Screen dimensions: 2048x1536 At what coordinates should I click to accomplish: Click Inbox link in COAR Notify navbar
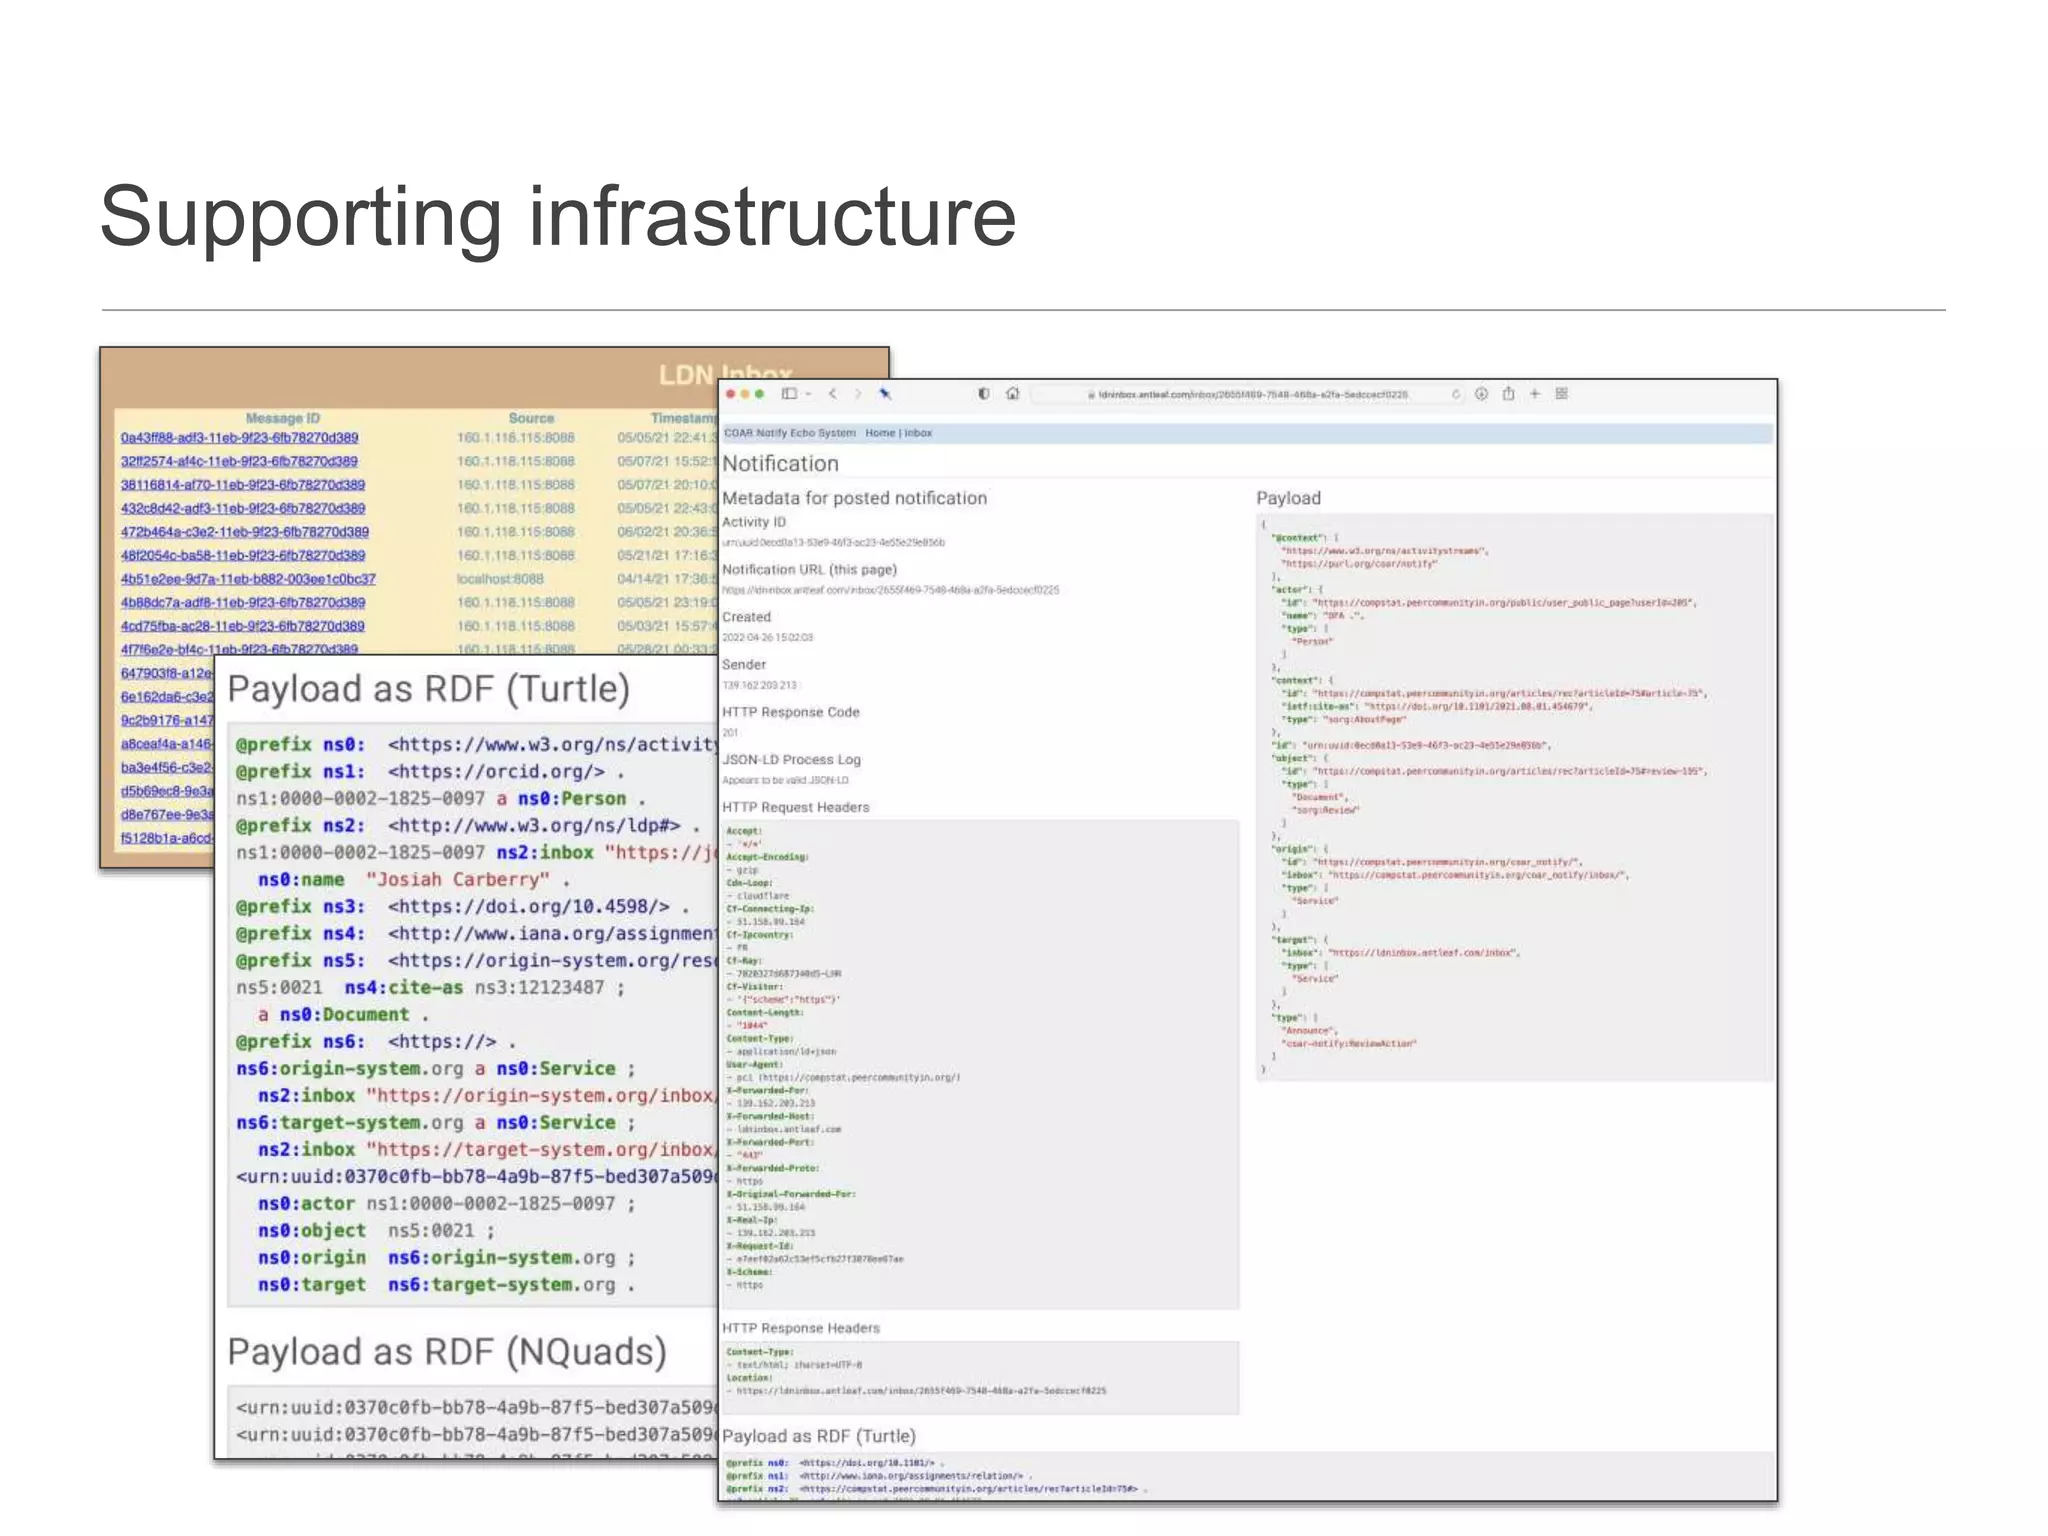point(918,433)
